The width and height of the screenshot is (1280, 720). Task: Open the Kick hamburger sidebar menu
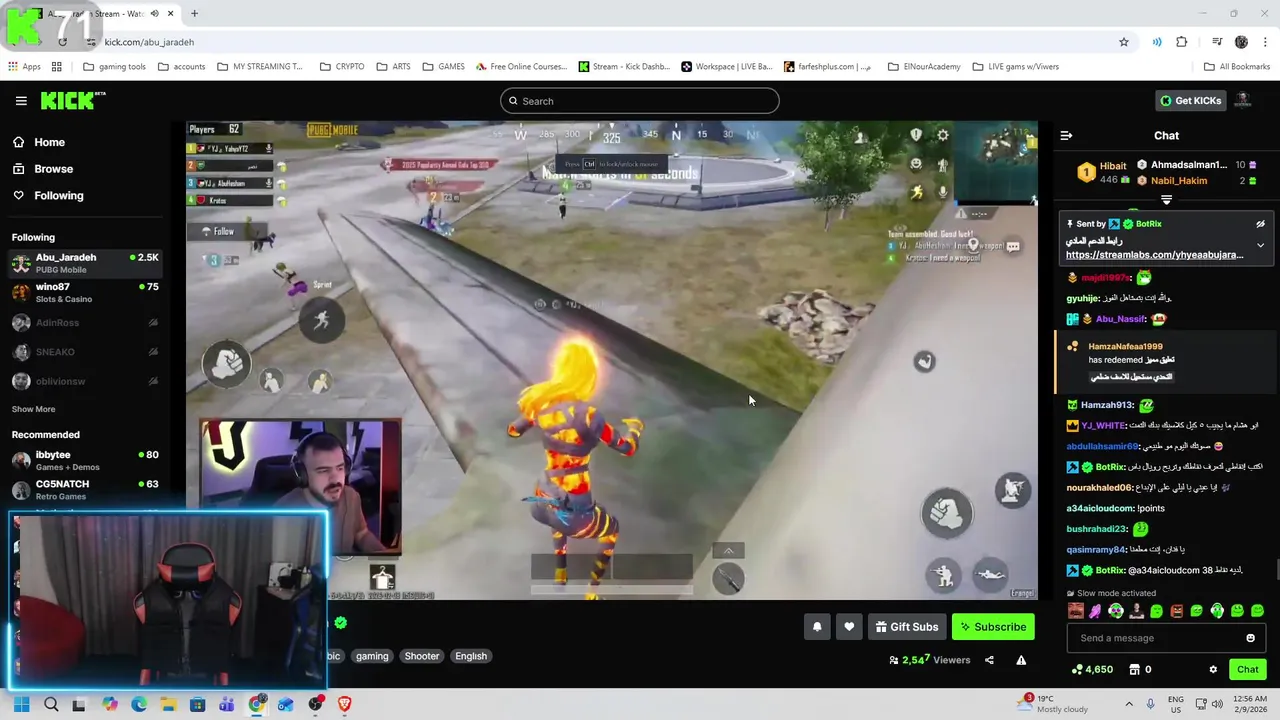coord(21,101)
